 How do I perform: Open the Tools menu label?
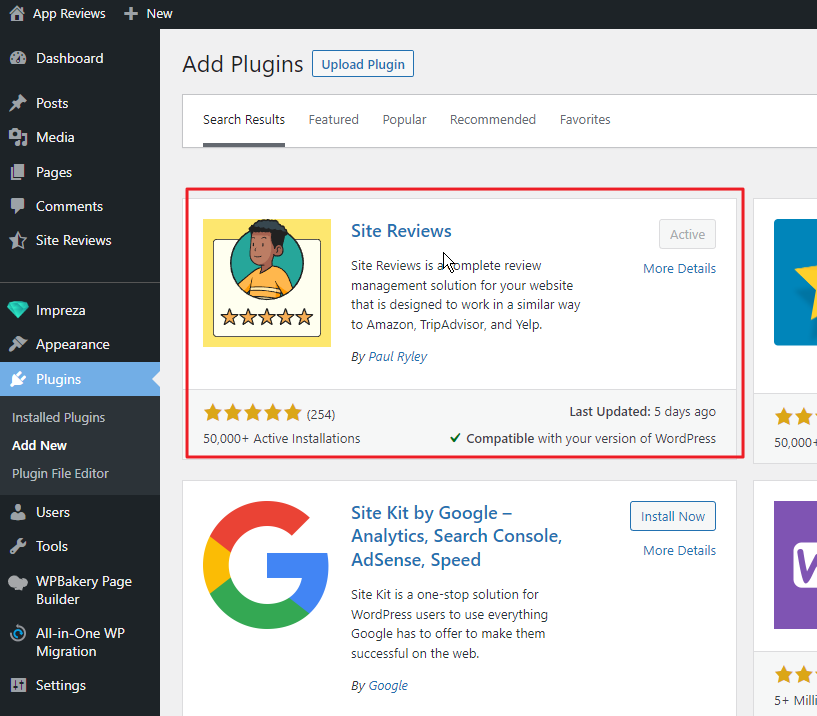pyautogui.click(x=52, y=546)
